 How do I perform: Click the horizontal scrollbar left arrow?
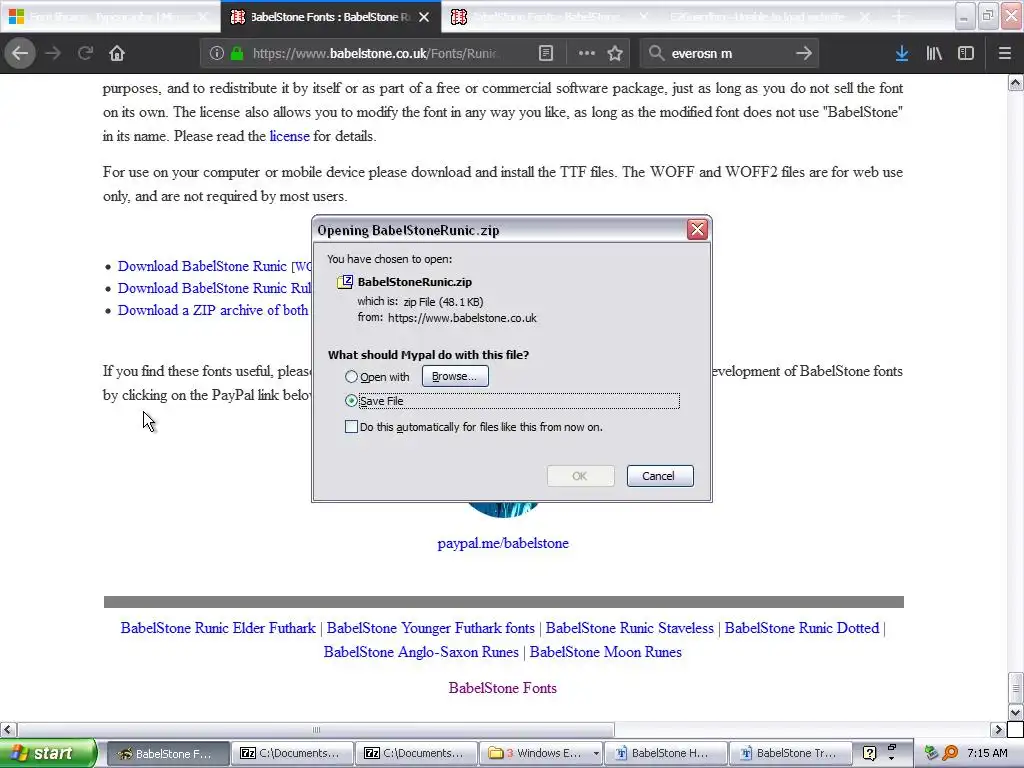click(x=8, y=729)
